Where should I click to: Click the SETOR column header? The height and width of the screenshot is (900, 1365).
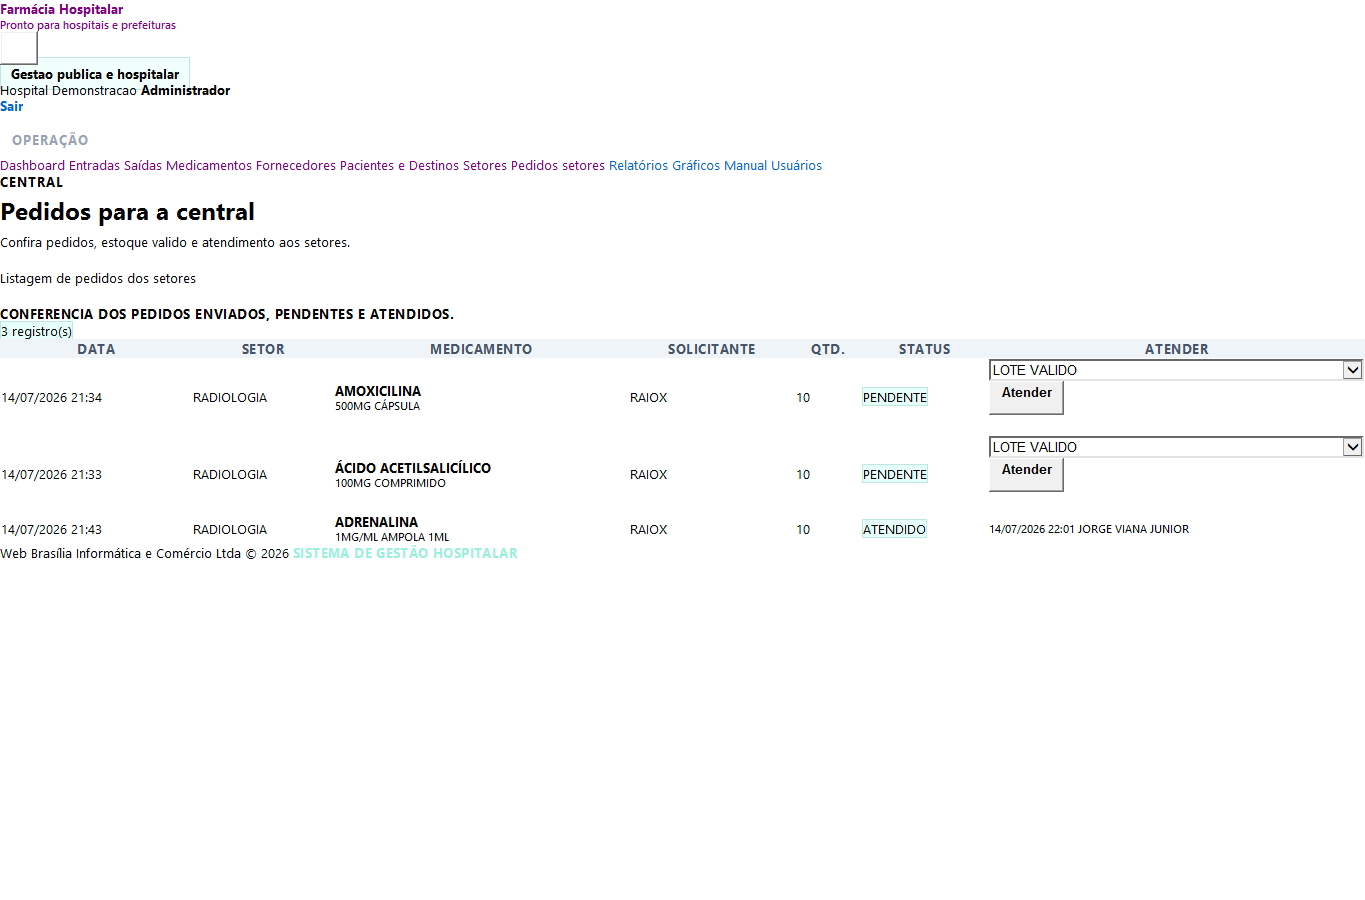click(x=263, y=349)
